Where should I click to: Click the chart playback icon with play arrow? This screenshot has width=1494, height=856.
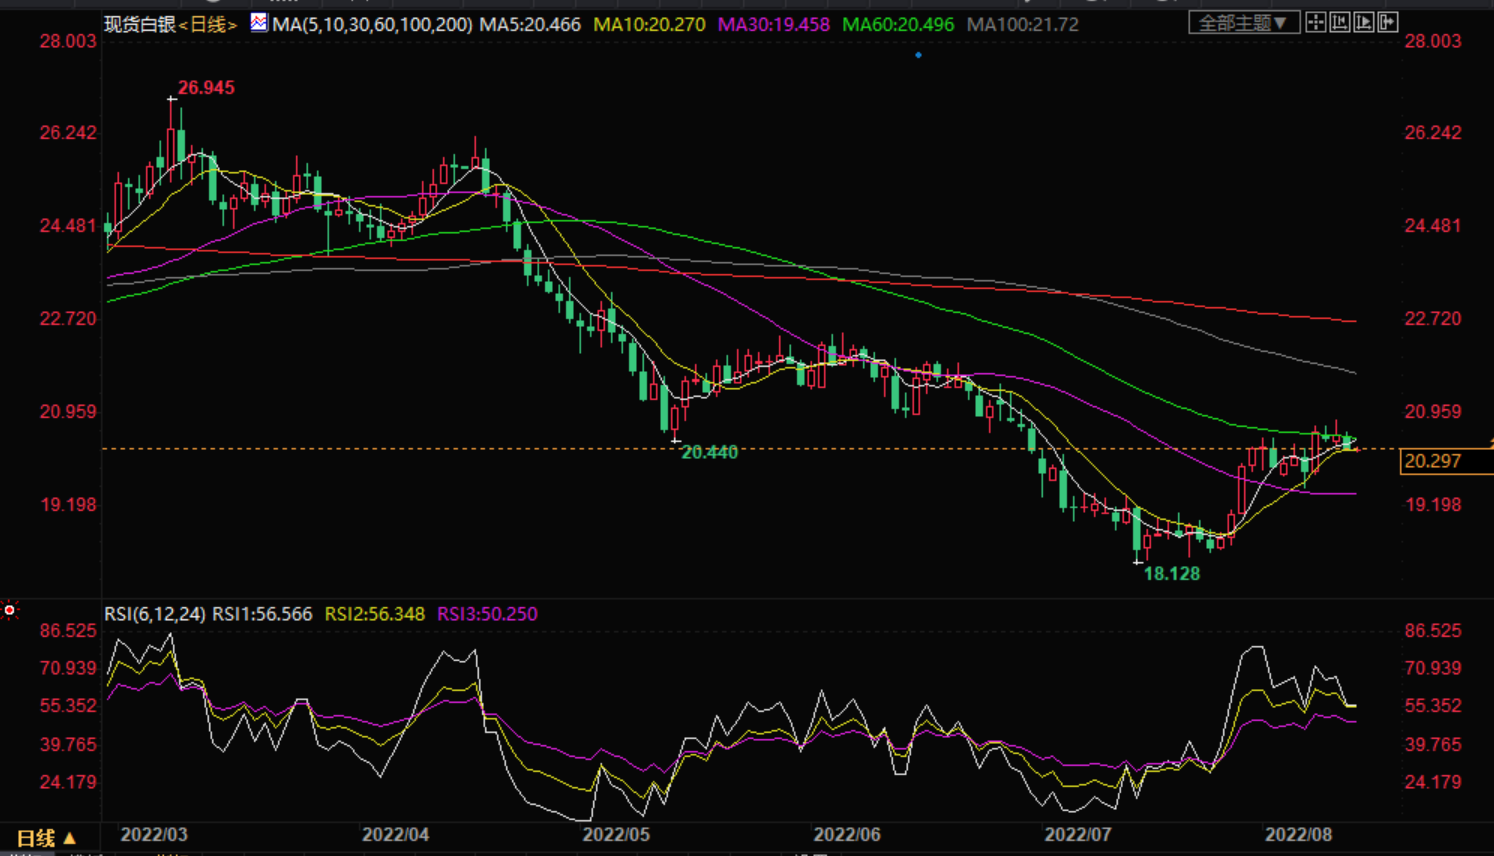[1364, 22]
